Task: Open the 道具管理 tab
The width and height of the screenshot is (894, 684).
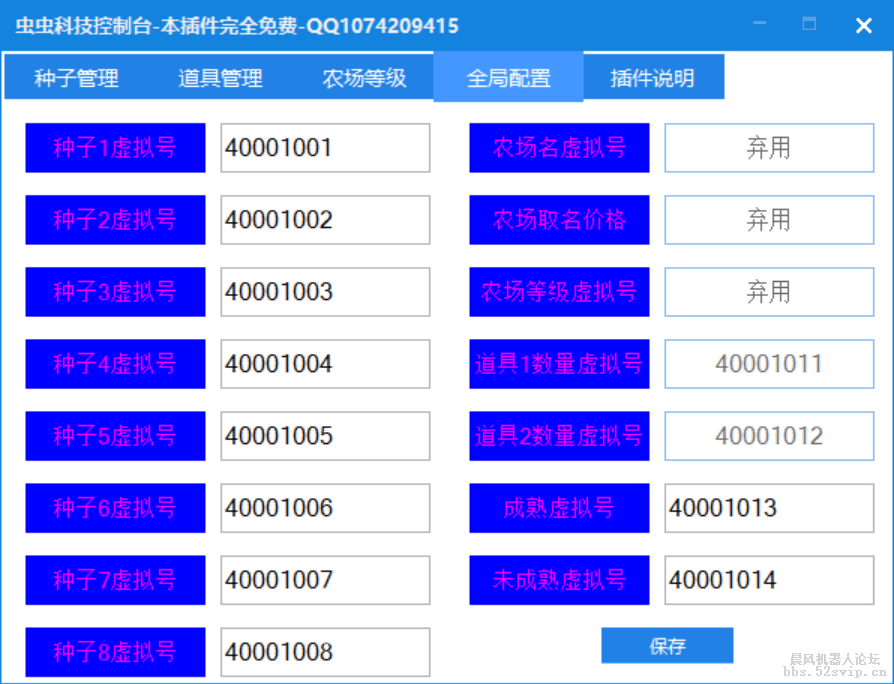Action: pyautogui.click(x=218, y=76)
